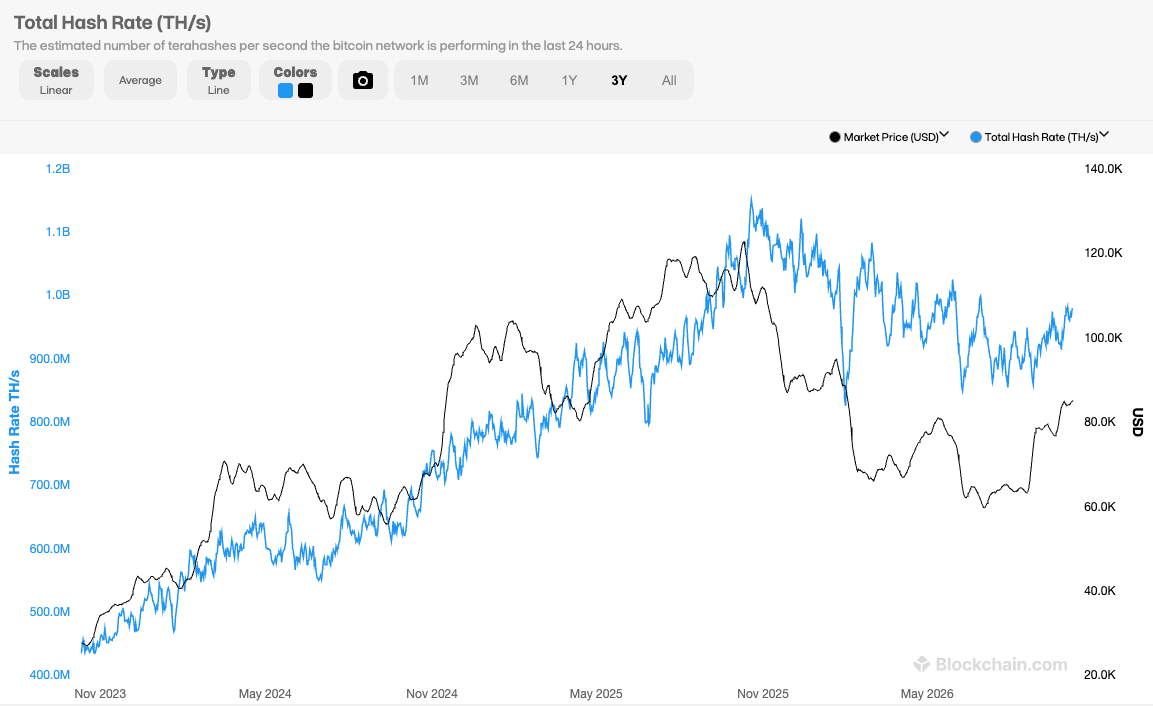Screen dimensions: 1153x706
Task: Expand the Market Price (USD) dropdown arrow
Action: tap(944, 135)
